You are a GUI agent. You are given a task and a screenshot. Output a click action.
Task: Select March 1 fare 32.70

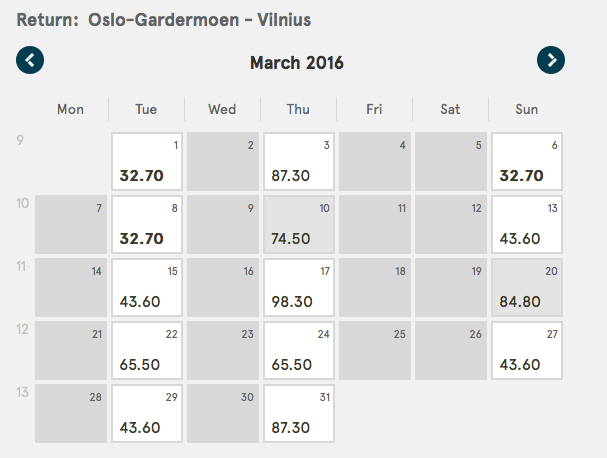point(147,161)
